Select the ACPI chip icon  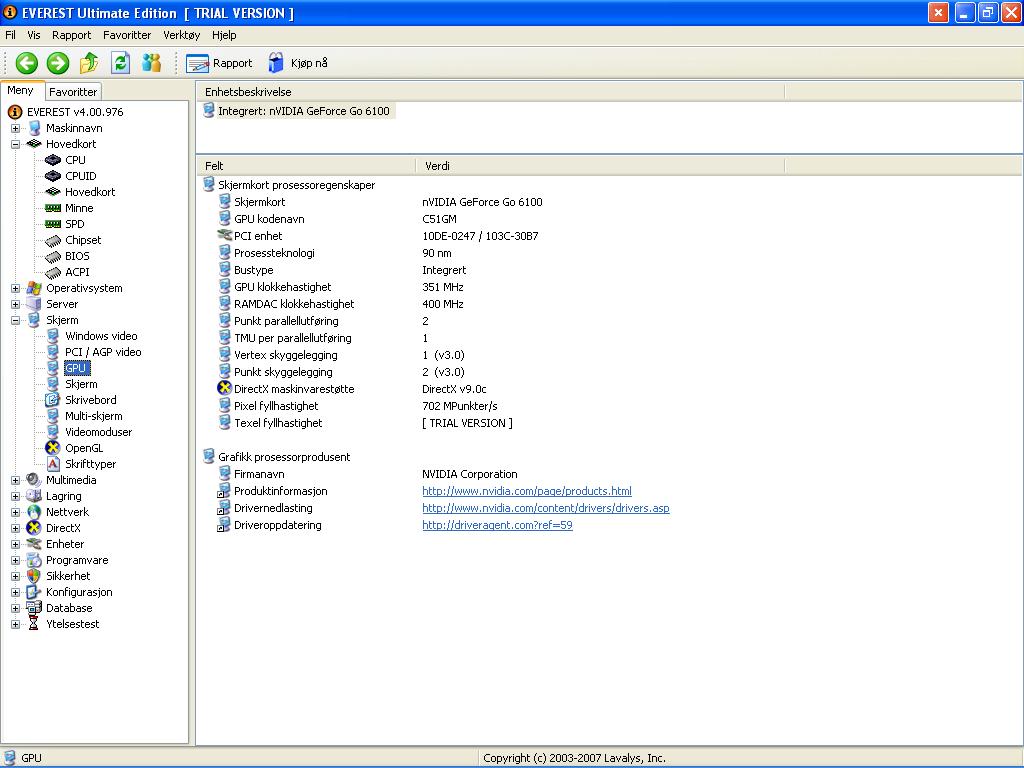click(53, 272)
